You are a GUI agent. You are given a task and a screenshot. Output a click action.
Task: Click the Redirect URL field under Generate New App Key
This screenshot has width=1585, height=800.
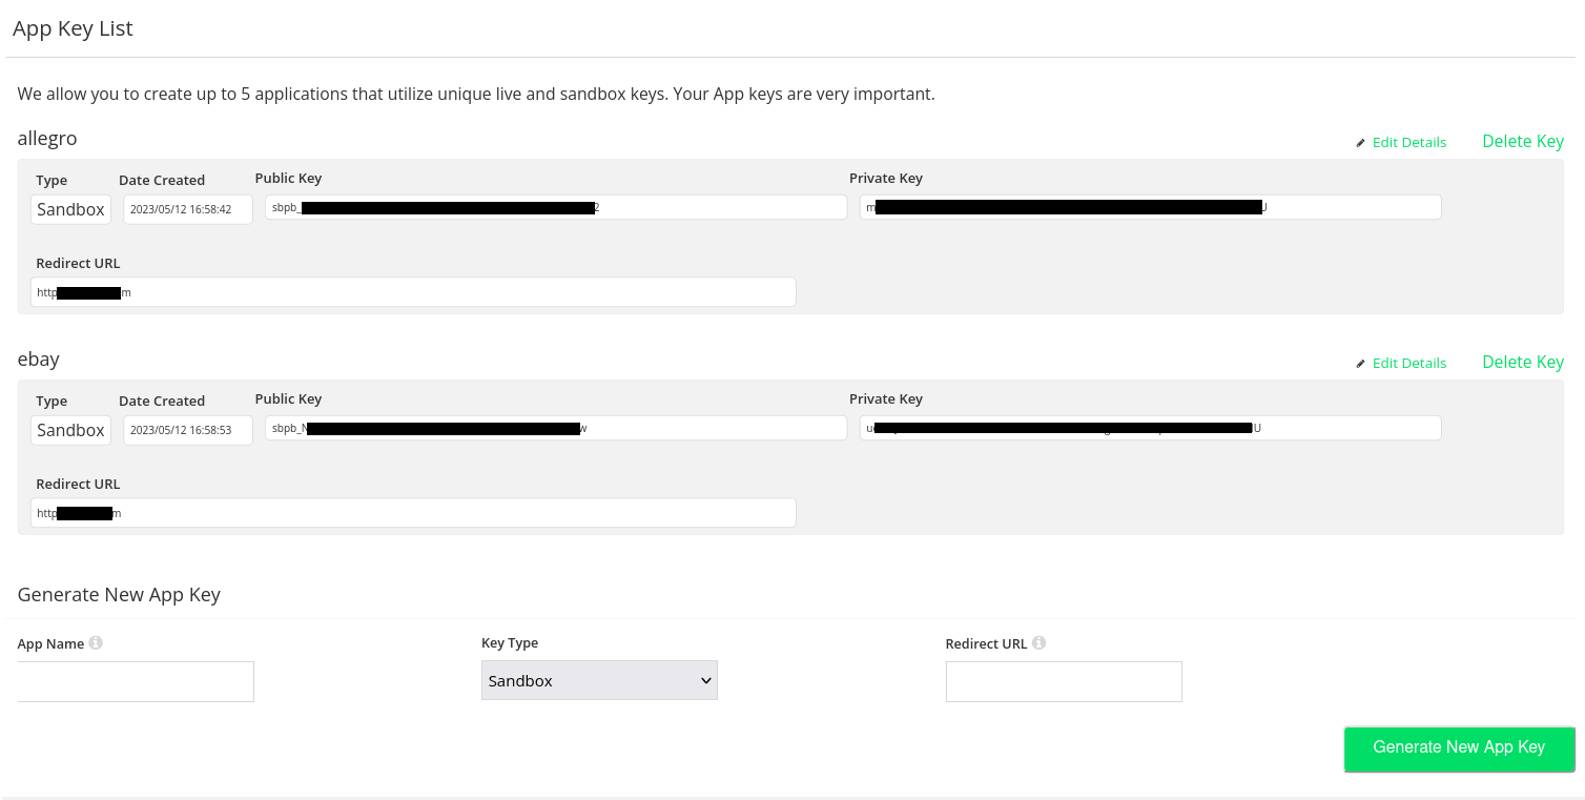[x=1063, y=681]
